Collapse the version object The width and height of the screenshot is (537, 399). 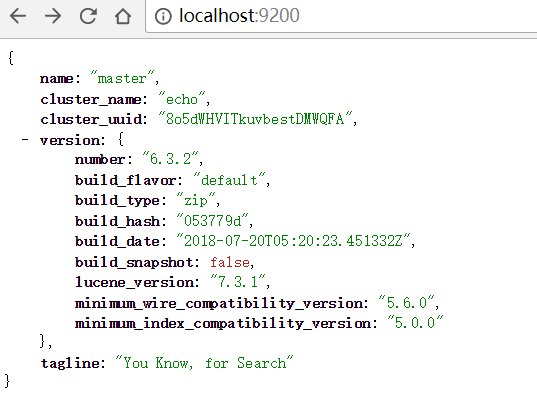[x=25, y=140]
